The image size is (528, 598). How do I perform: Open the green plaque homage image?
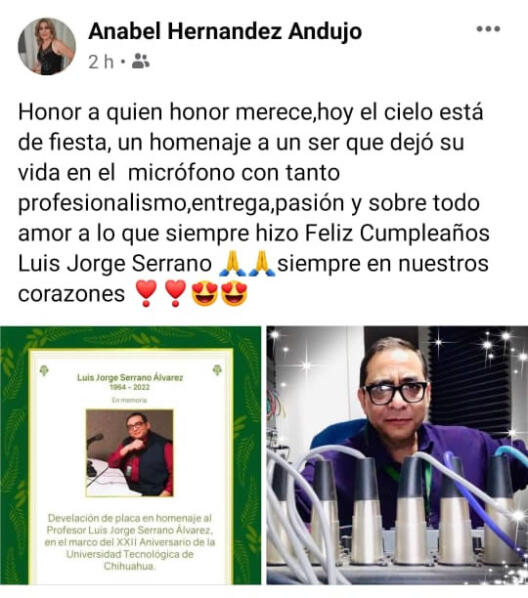click(x=131, y=455)
